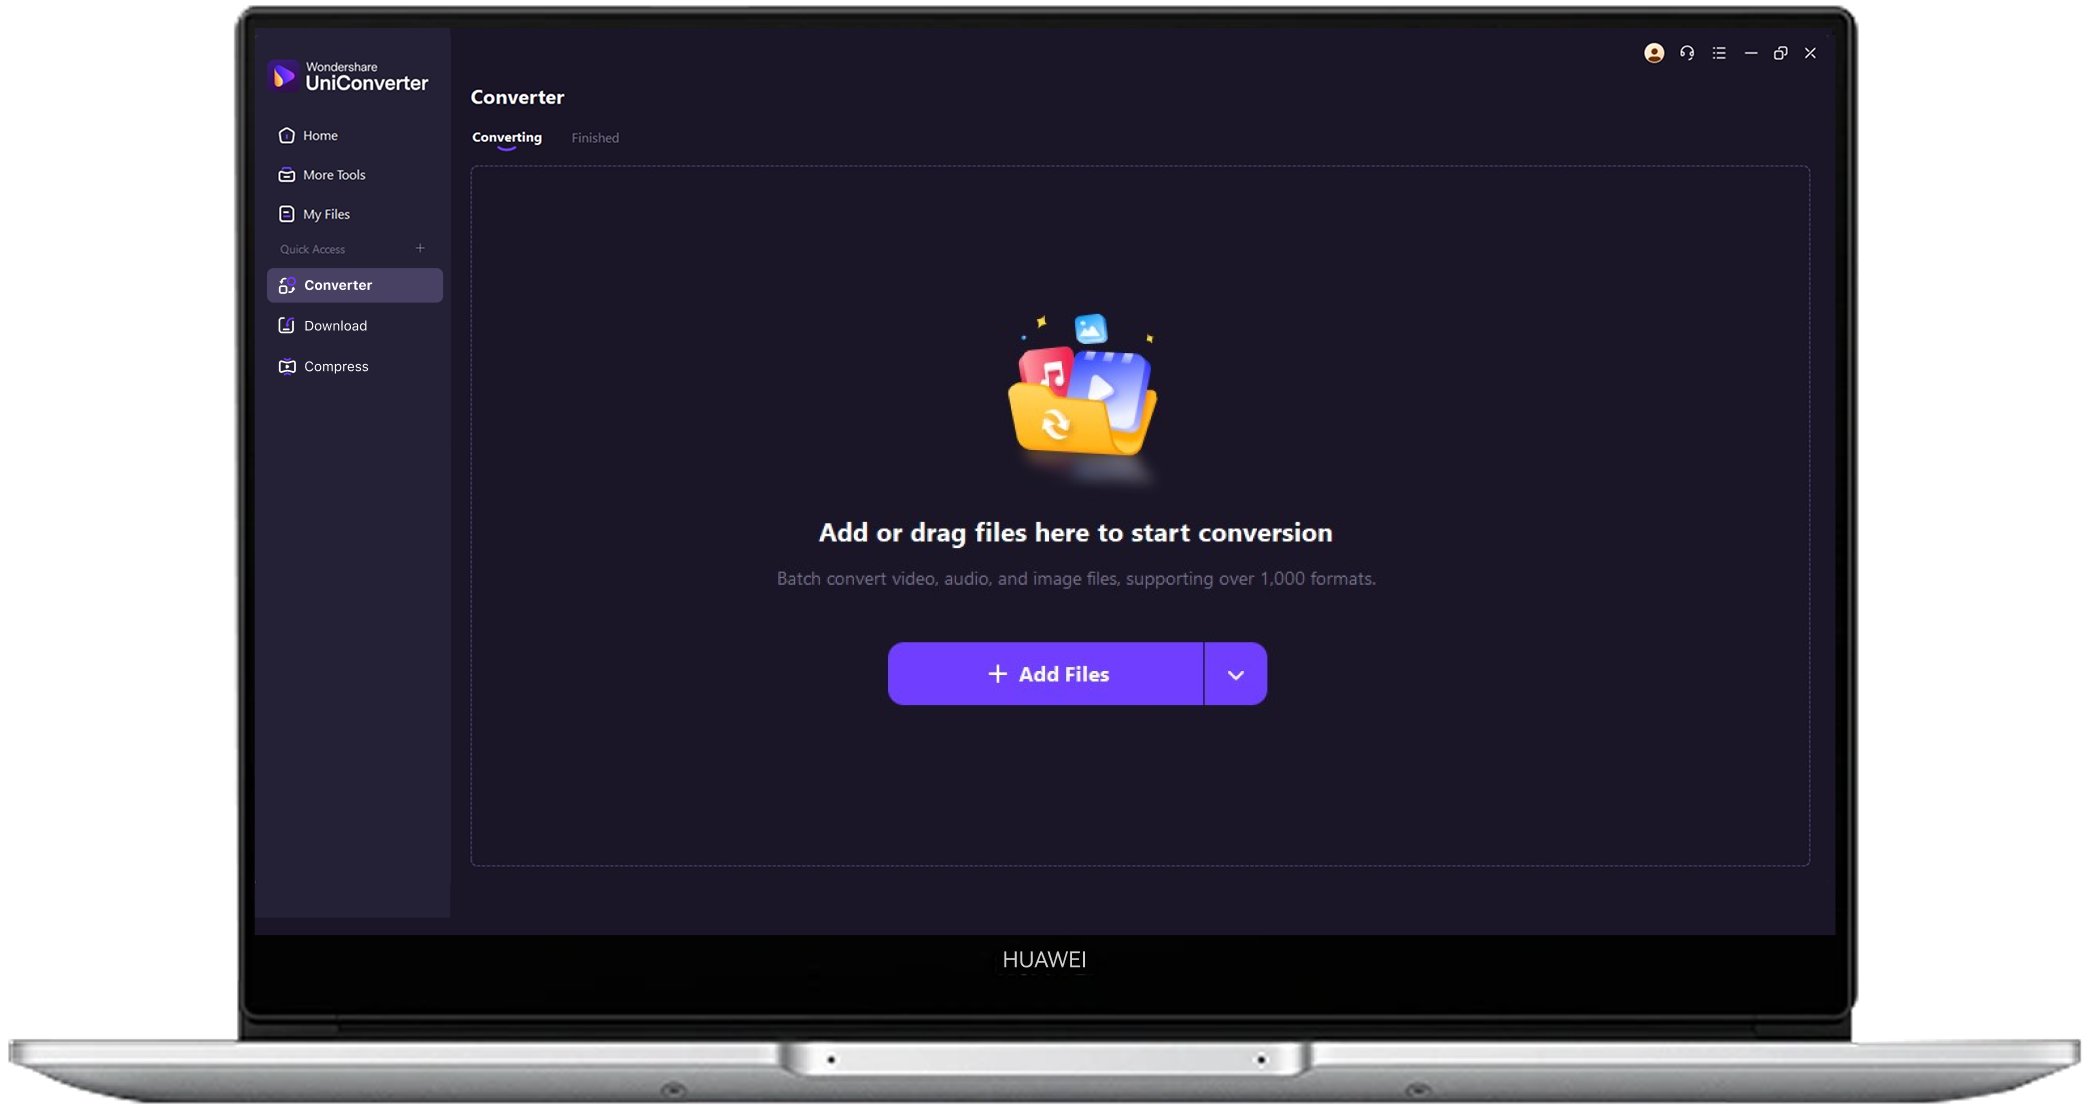
Task: Restore down the application window
Action: point(1780,53)
